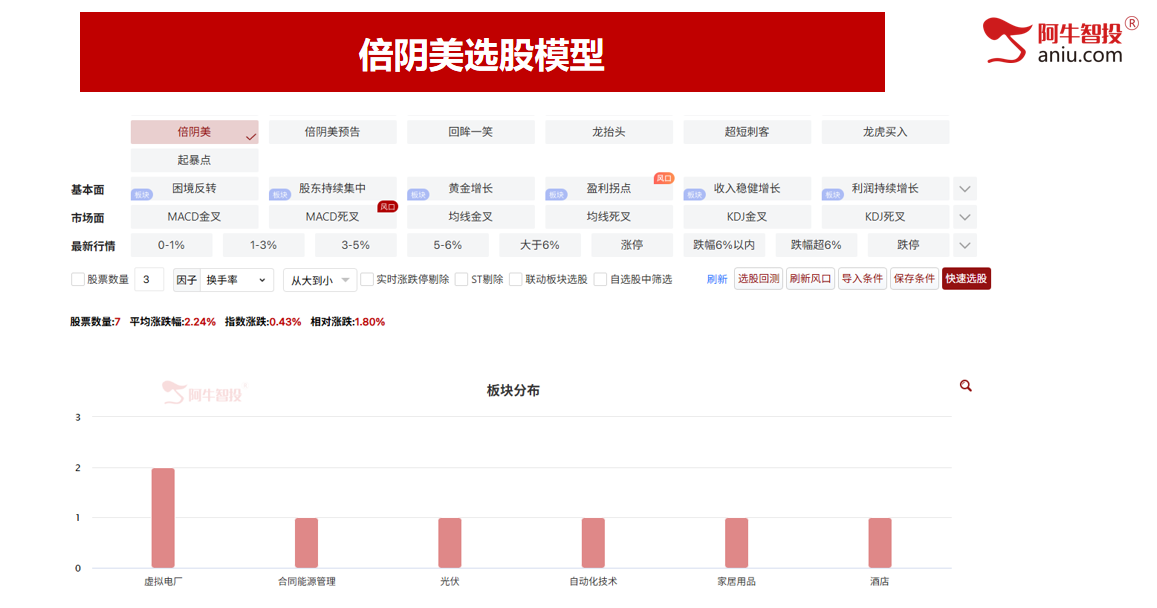Click the 板块 badge on 收入稳健增长
This screenshot has height=608, width=1157.
(x=694, y=195)
